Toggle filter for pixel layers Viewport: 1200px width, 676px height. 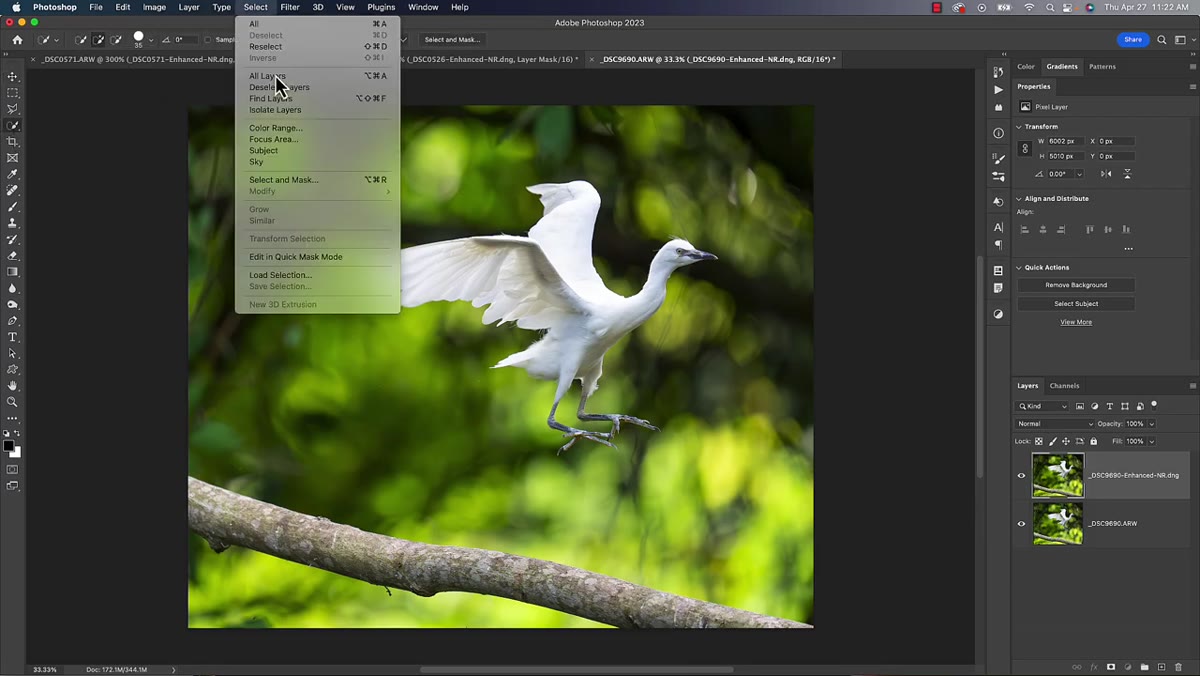pos(1080,406)
